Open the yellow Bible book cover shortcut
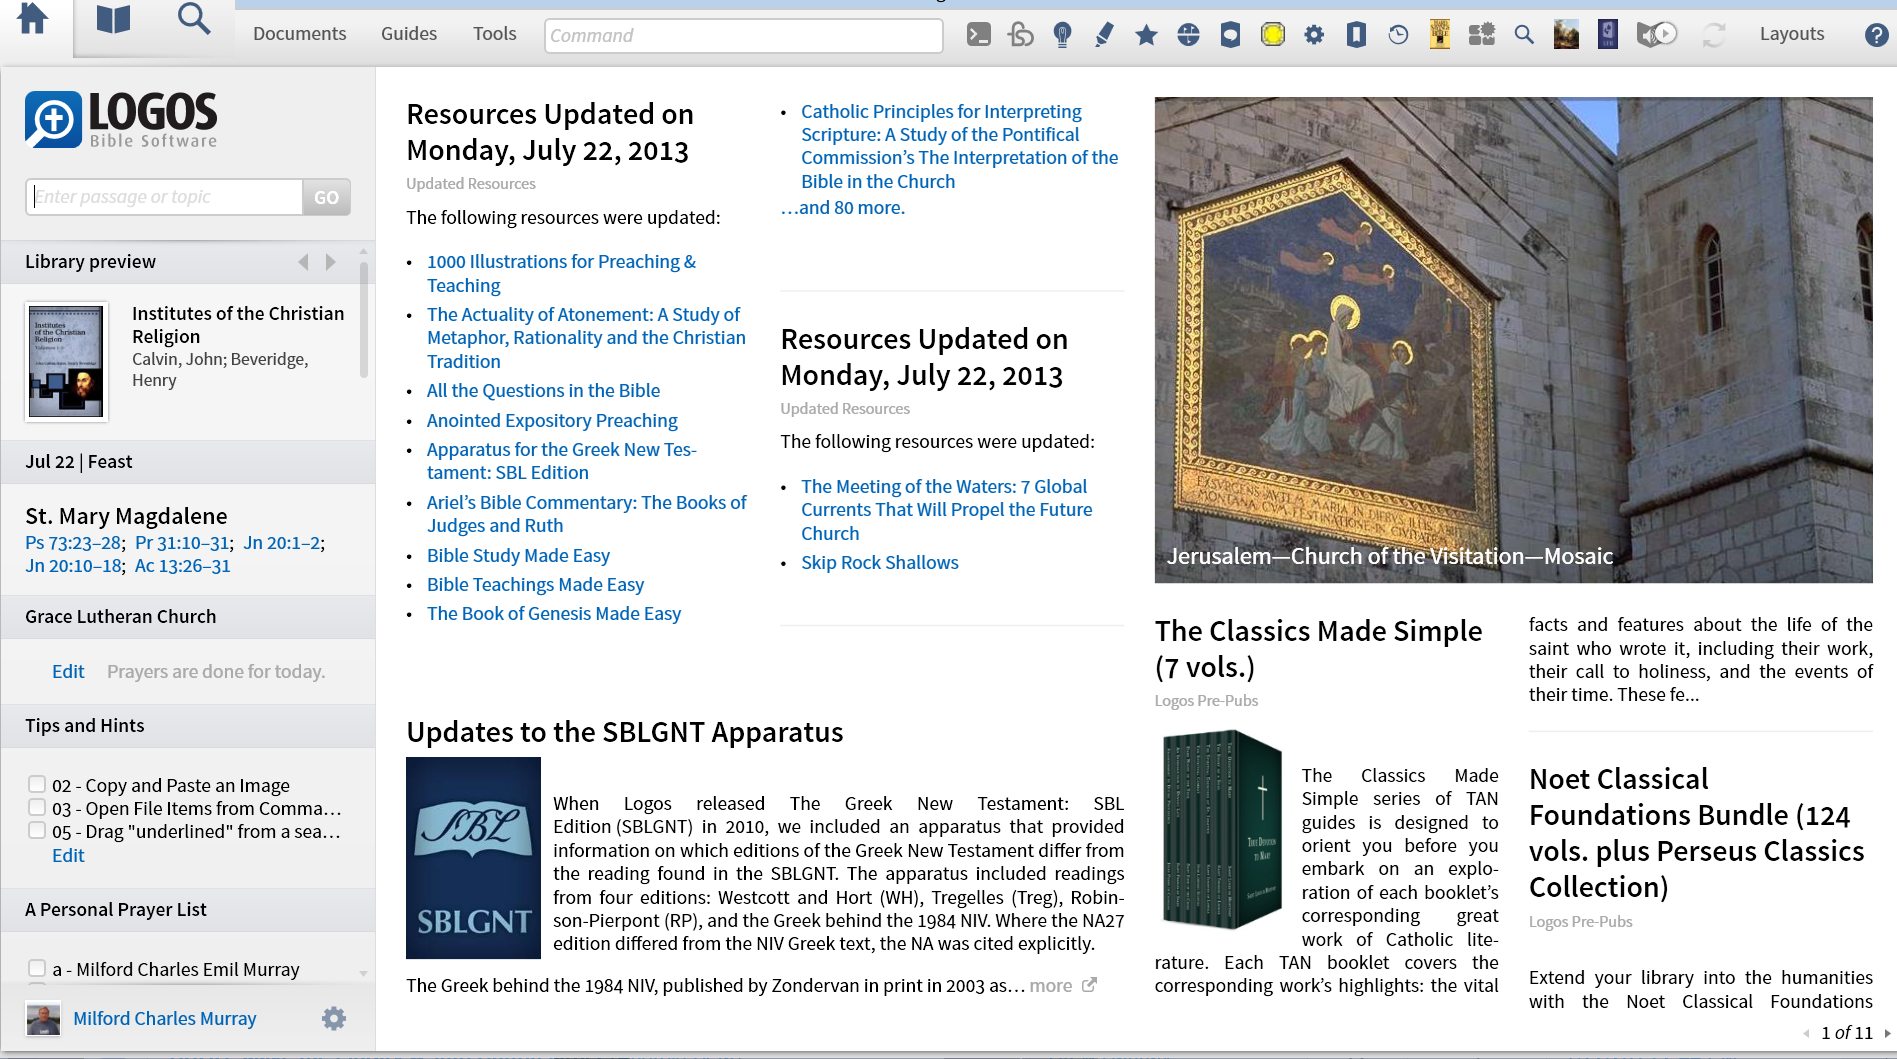 pyautogui.click(x=1440, y=34)
